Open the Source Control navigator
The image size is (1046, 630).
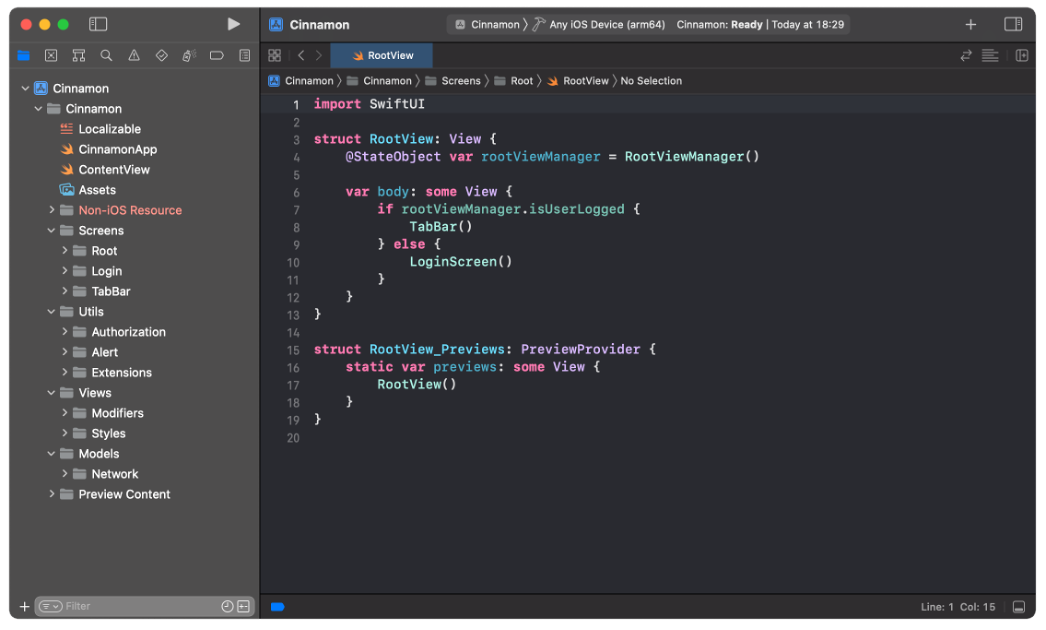(51, 56)
